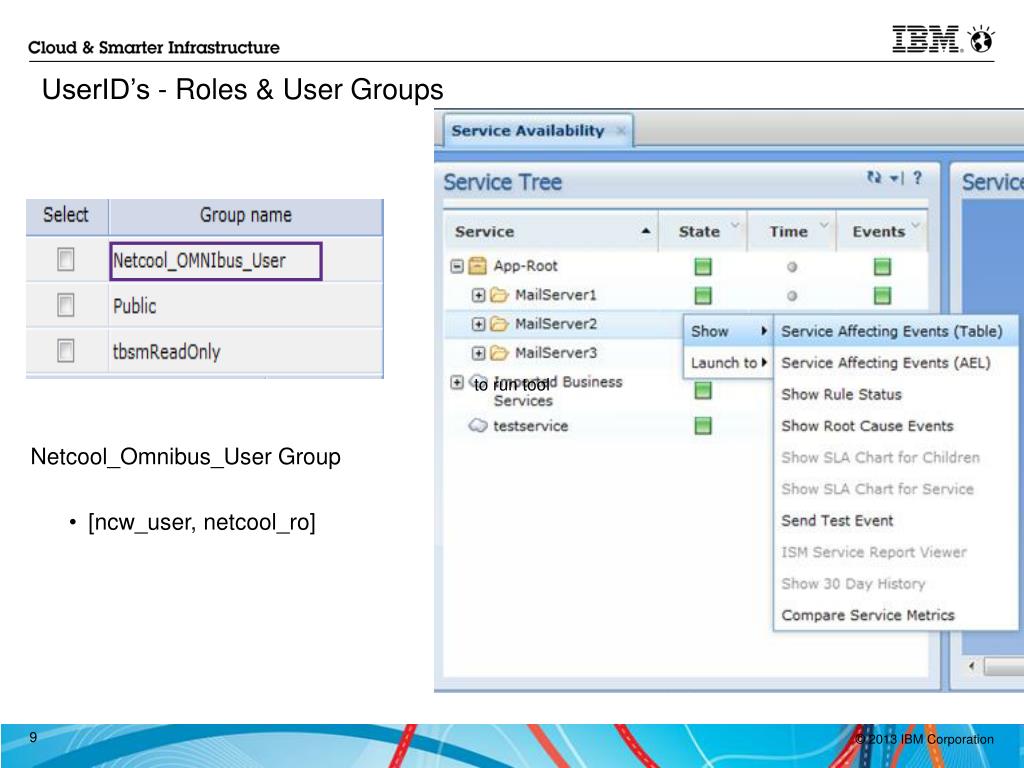Screen dimensions: 1024x768
Task: Click the testservice cloud icon
Action: 478,426
